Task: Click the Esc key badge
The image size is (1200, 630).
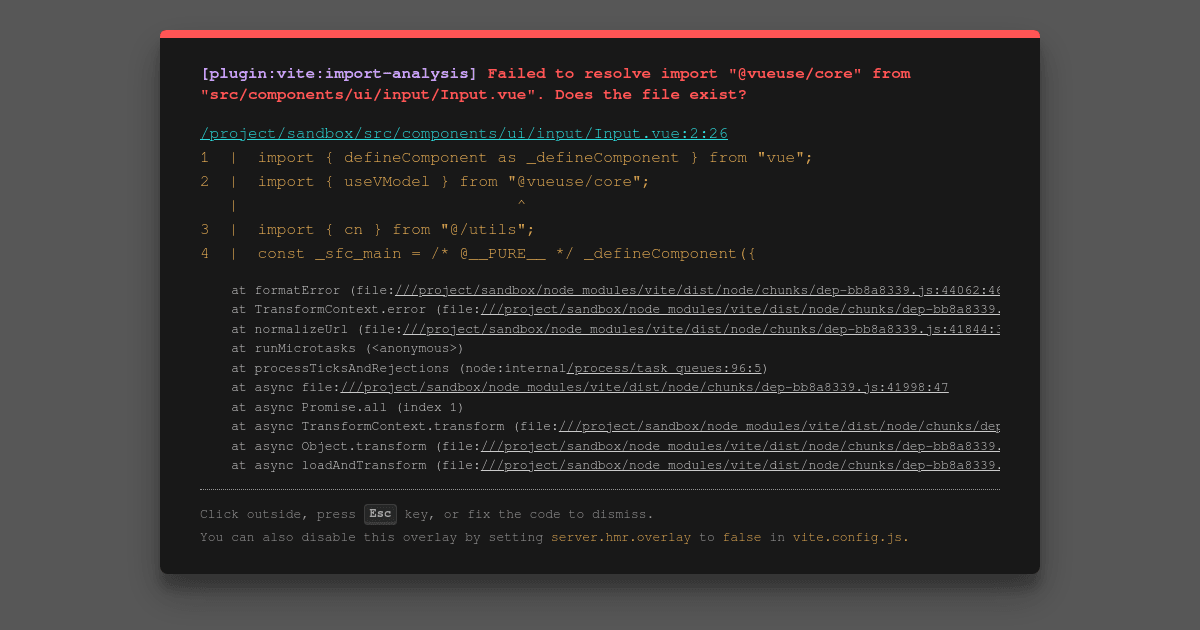Action: (x=380, y=514)
